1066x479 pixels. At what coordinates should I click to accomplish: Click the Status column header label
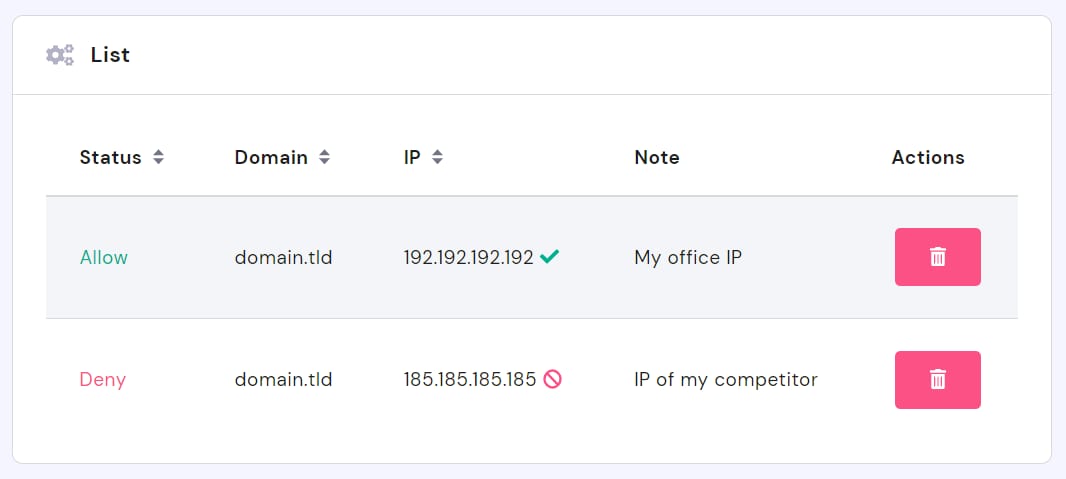[x=110, y=157]
